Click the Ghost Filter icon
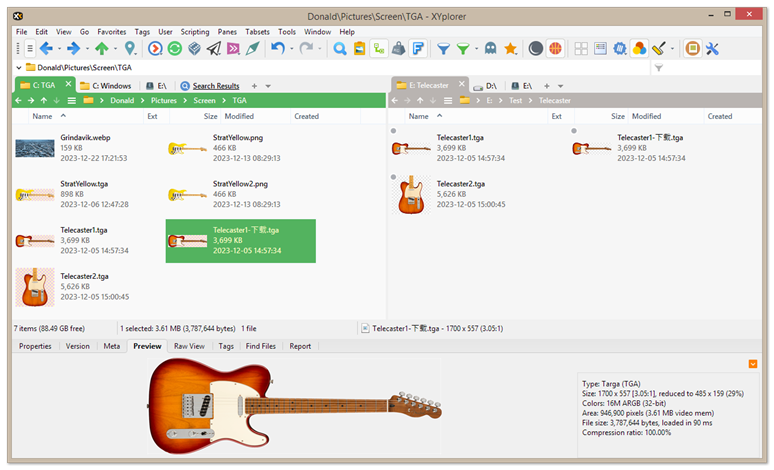The height and width of the screenshot is (470, 774). point(490,48)
